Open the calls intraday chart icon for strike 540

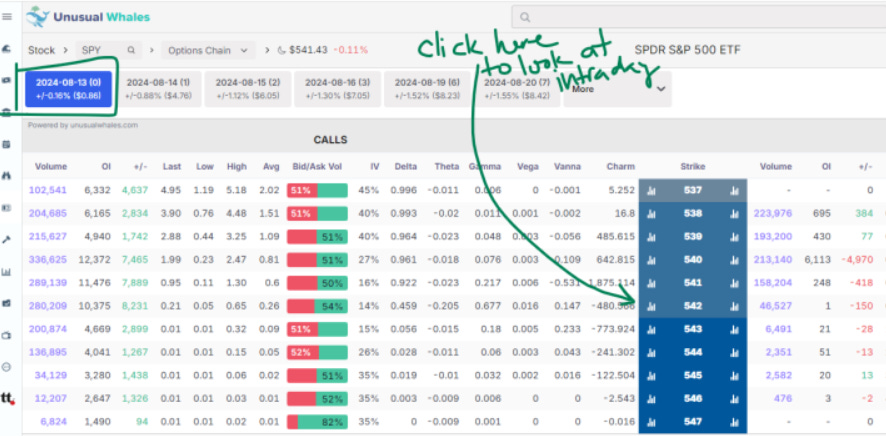point(651,260)
